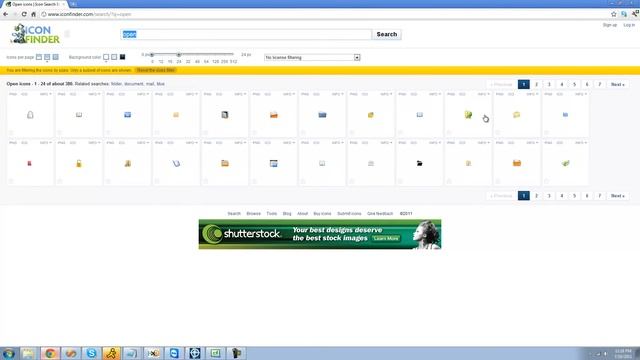The height and width of the screenshot is (360, 640).
Task: Tick the checkbox under the grey padlock icon
Action: [11, 133]
